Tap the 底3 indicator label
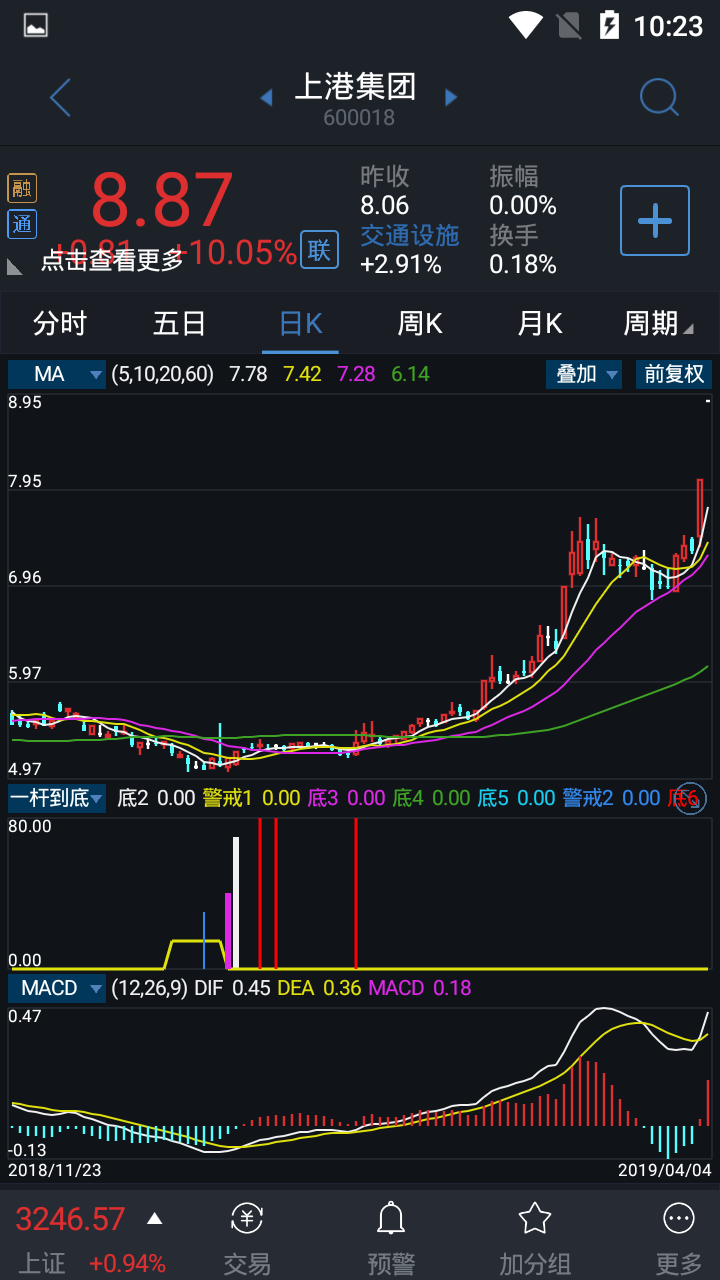Image resolution: width=720 pixels, height=1280 pixels. [x=324, y=798]
